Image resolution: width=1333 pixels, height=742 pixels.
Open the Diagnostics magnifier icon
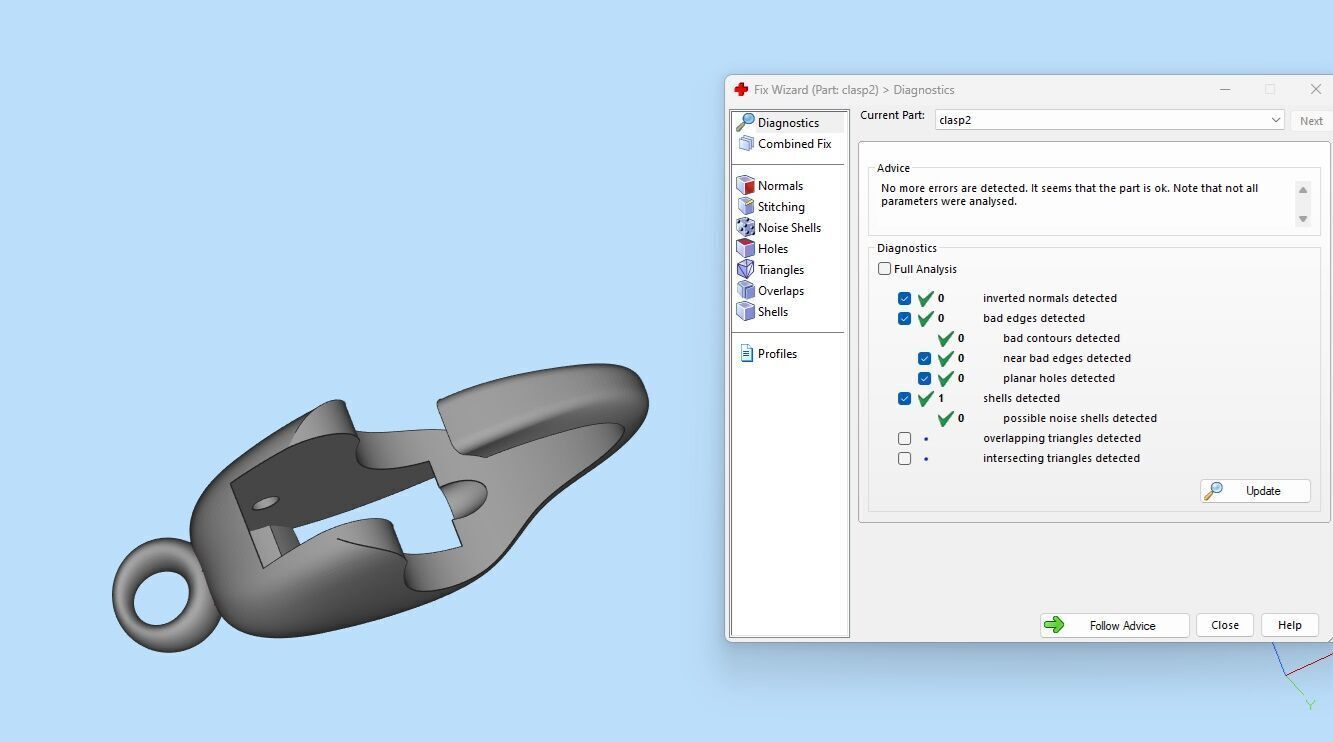(x=745, y=122)
